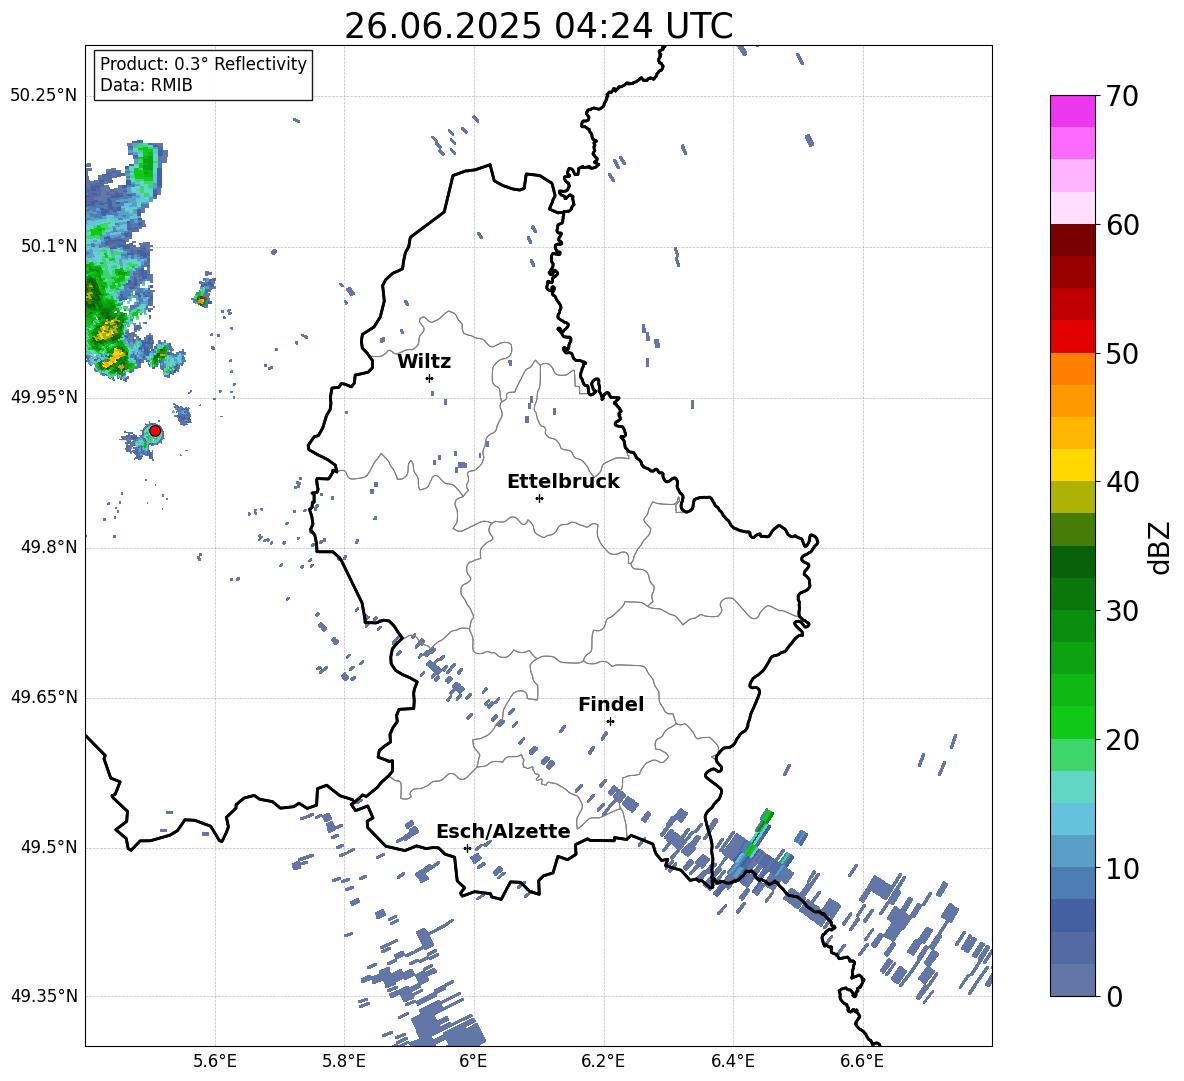Image resolution: width=1184 pixels, height=1081 pixels.
Task: Click the Wiltz cross marker
Action: (x=429, y=378)
